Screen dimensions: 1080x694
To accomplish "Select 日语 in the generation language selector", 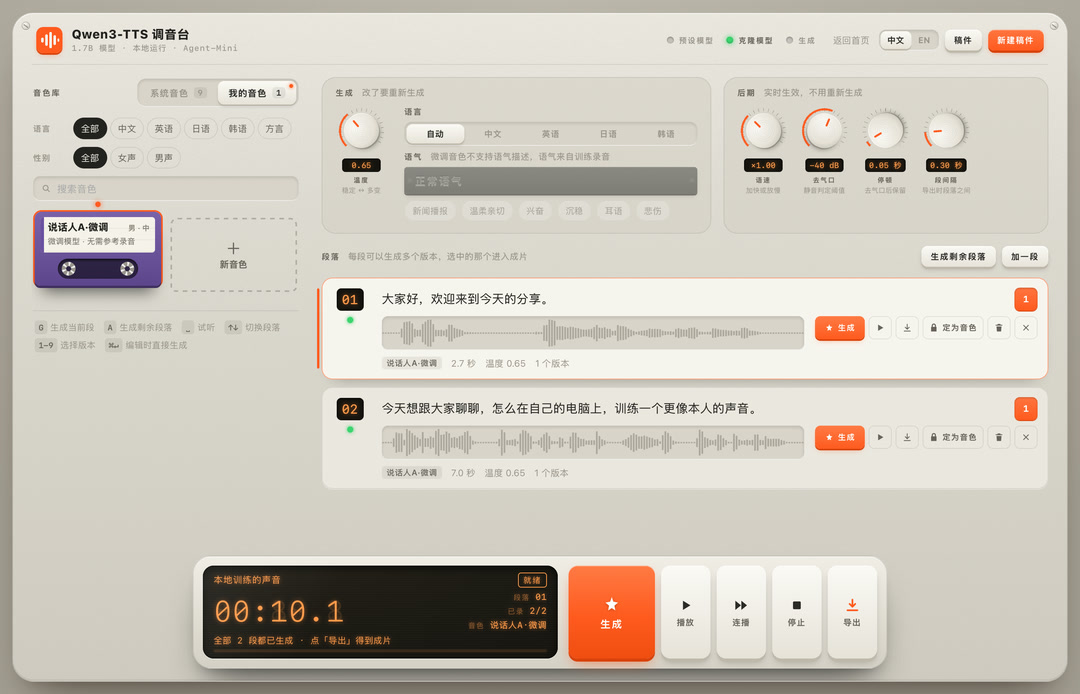I will [608, 134].
